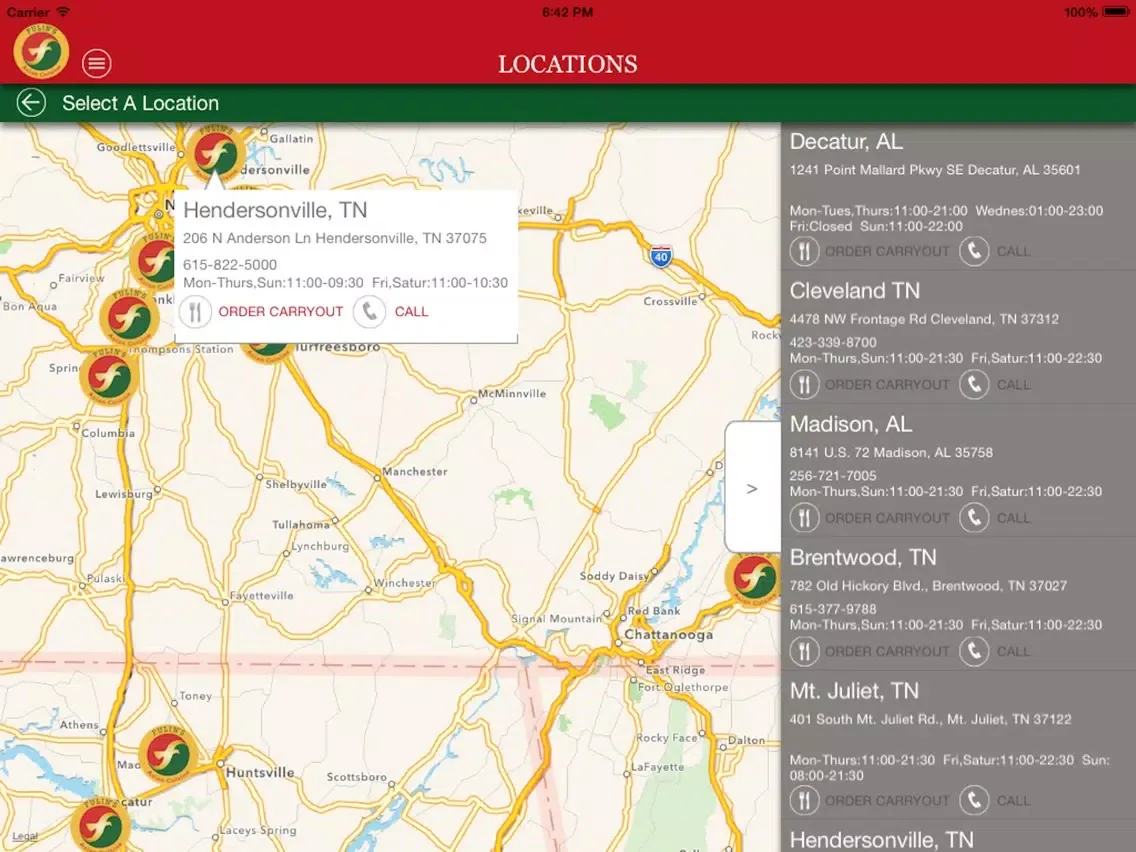Tap CALL in the Hendersonville popup
The image size is (1136, 852).
(412, 312)
